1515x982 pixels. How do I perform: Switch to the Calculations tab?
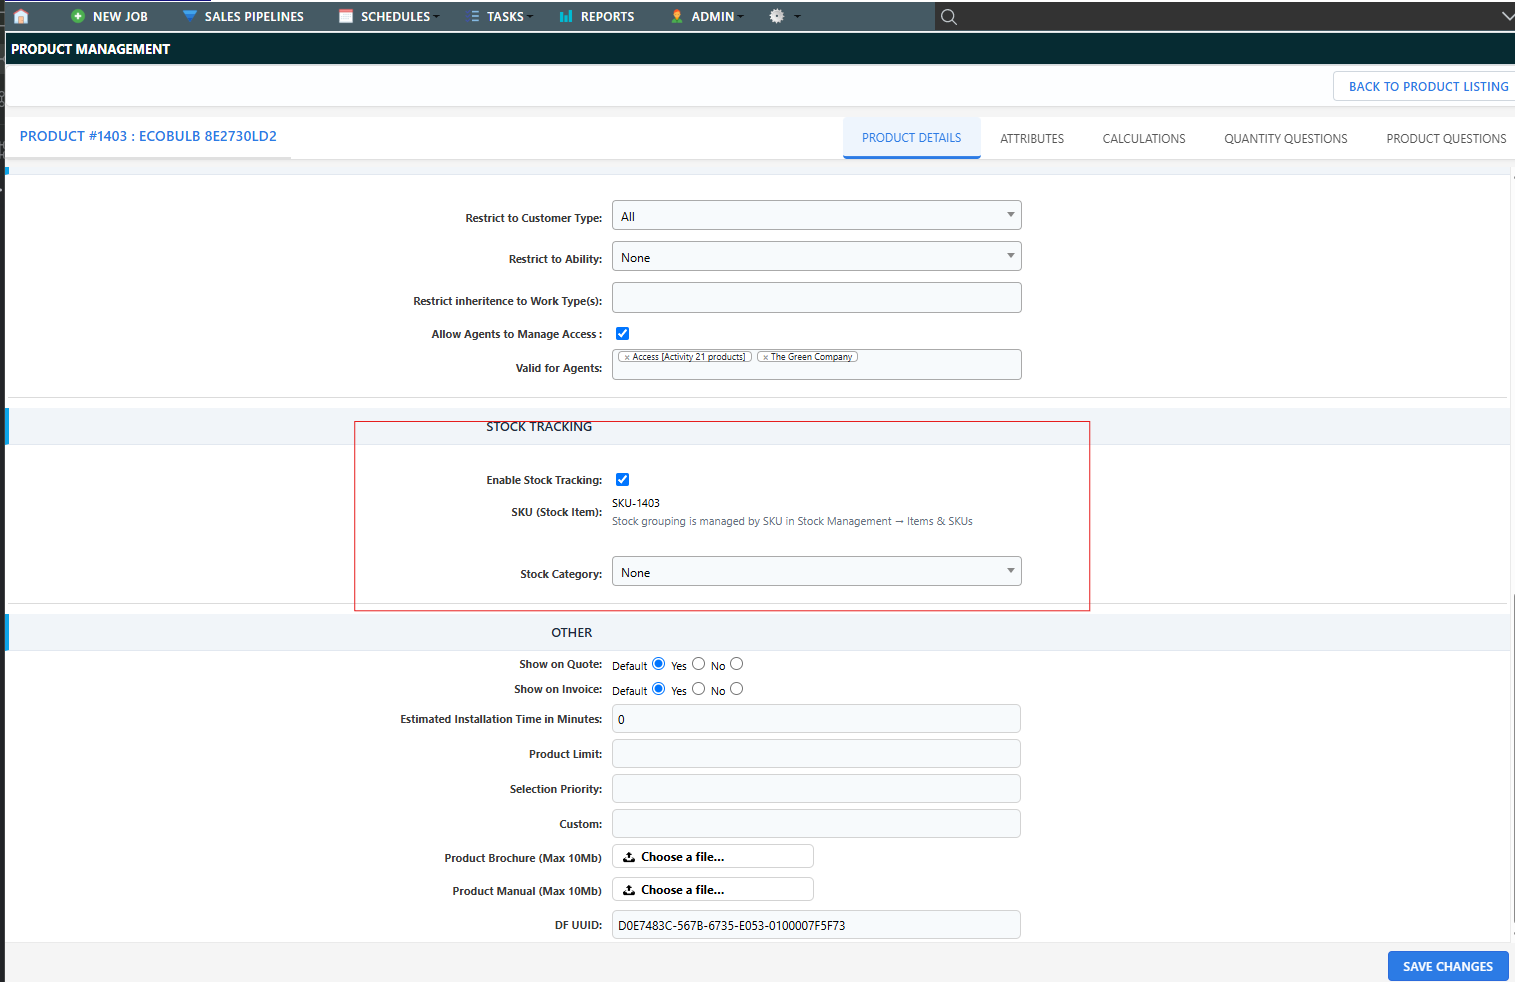point(1144,139)
